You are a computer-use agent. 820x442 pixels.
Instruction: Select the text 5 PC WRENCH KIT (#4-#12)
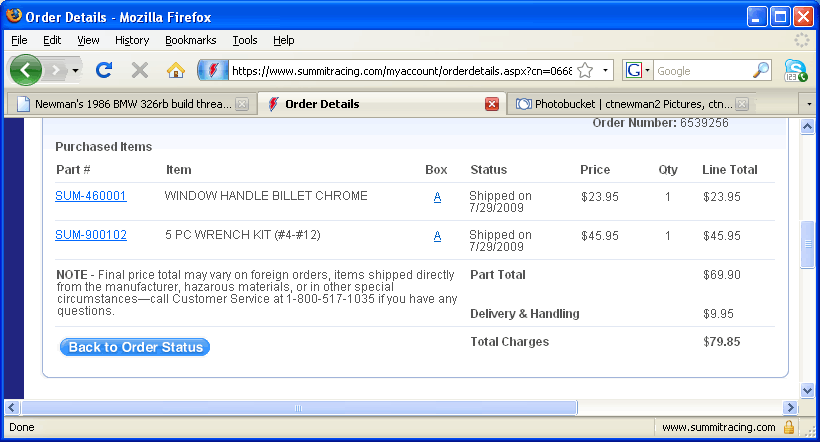click(x=243, y=235)
